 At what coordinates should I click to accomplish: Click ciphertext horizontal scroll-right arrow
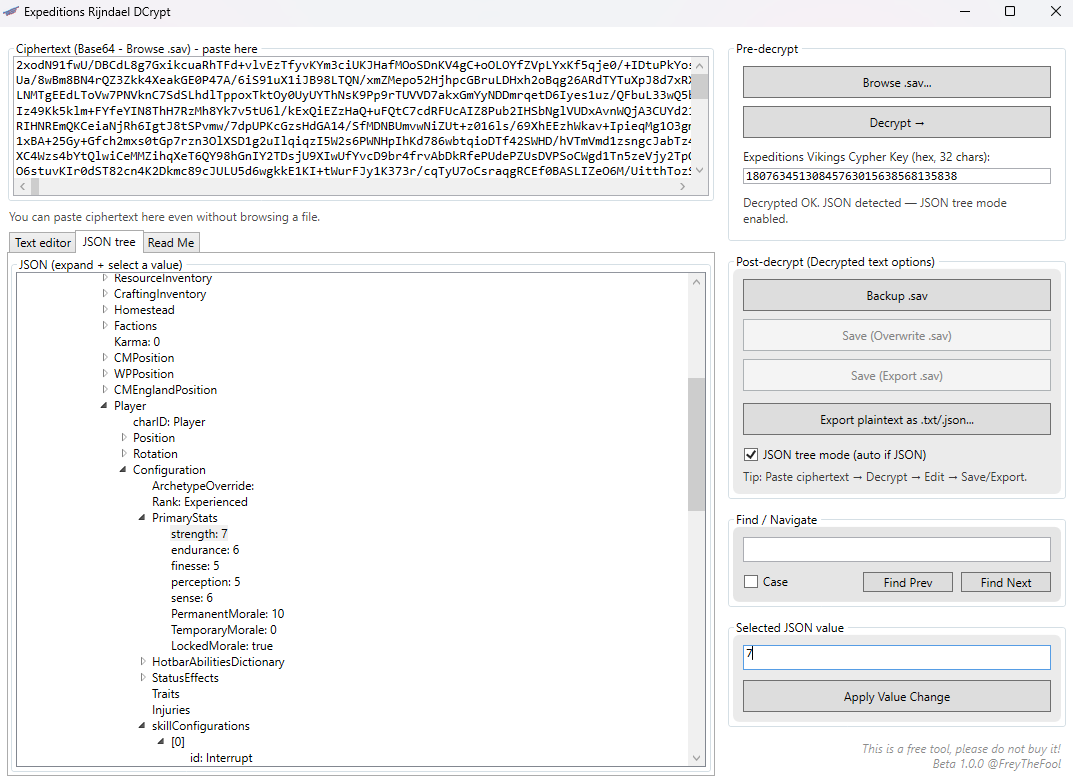pyautogui.click(x=682, y=186)
